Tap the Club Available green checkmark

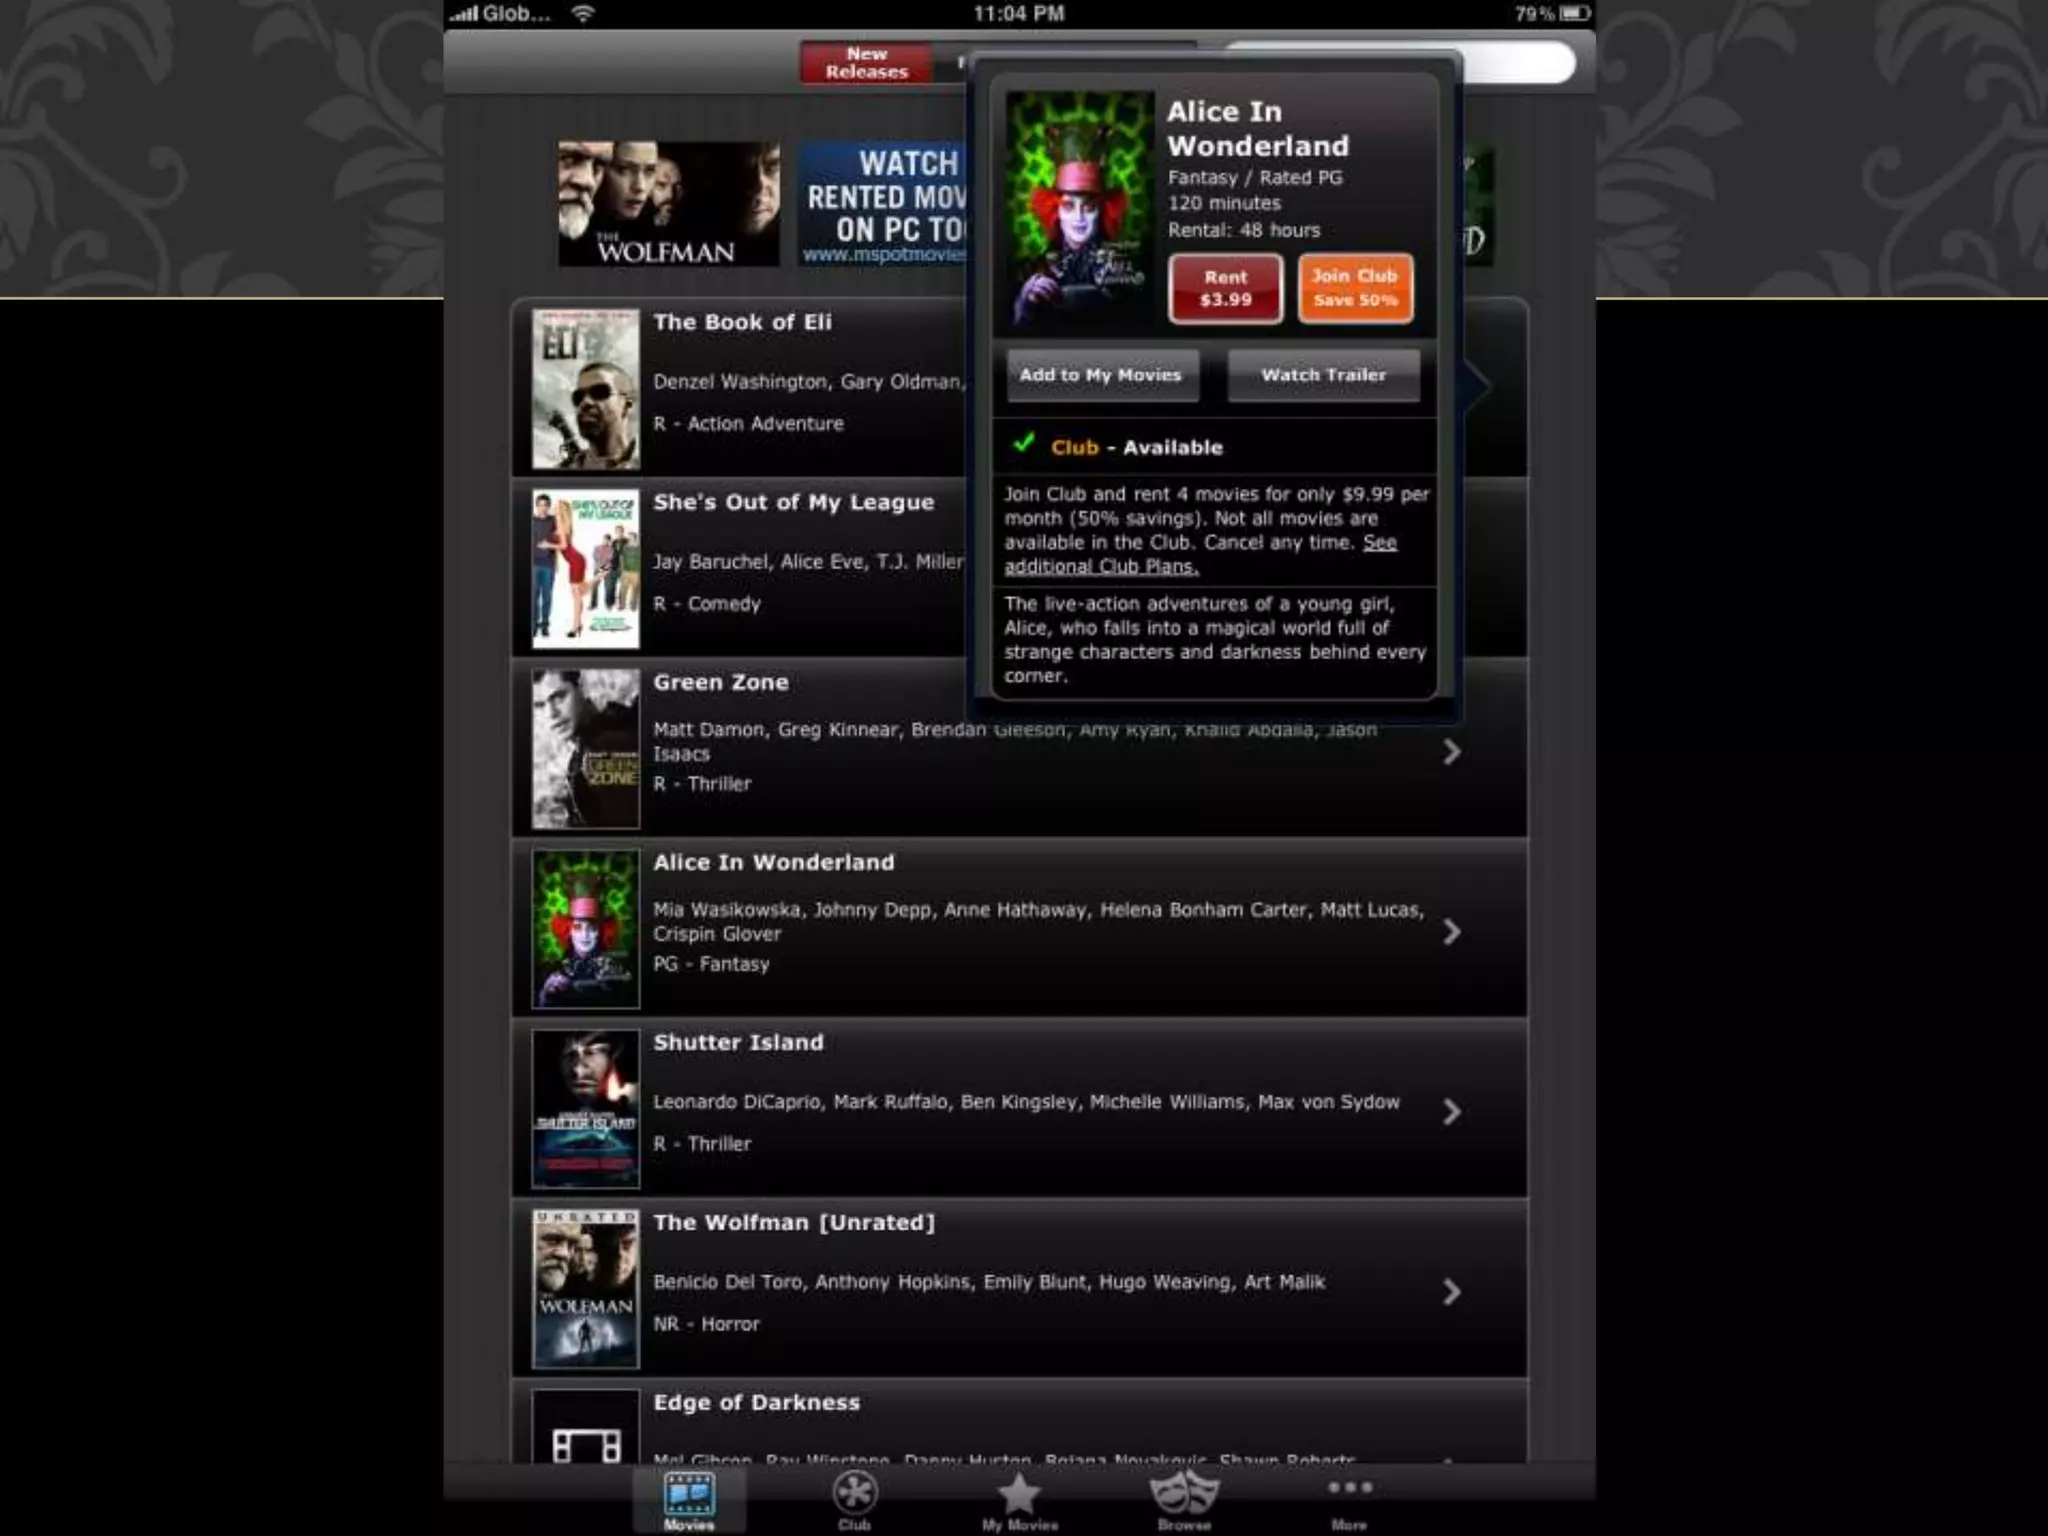pos(1023,444)
